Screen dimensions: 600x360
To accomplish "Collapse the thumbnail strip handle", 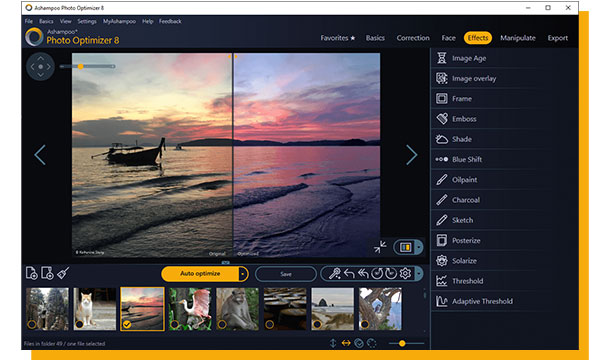I will point(225,262).
